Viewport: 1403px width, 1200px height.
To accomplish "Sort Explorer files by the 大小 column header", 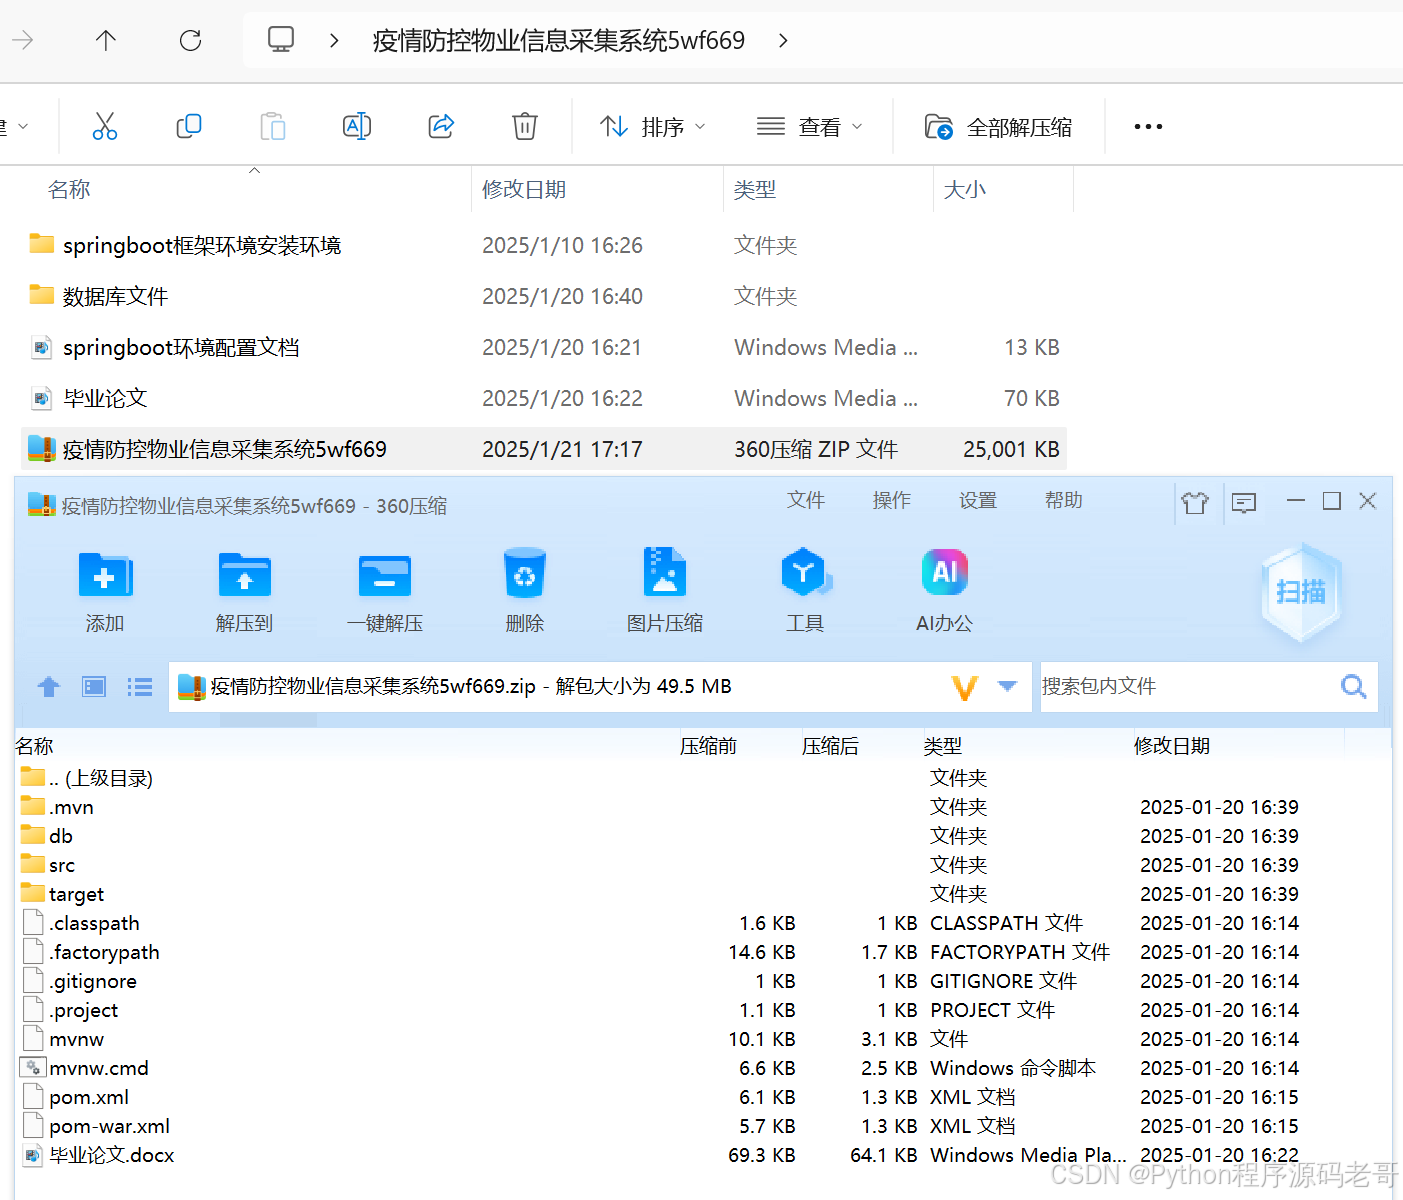I will click(x=965, y=189).
